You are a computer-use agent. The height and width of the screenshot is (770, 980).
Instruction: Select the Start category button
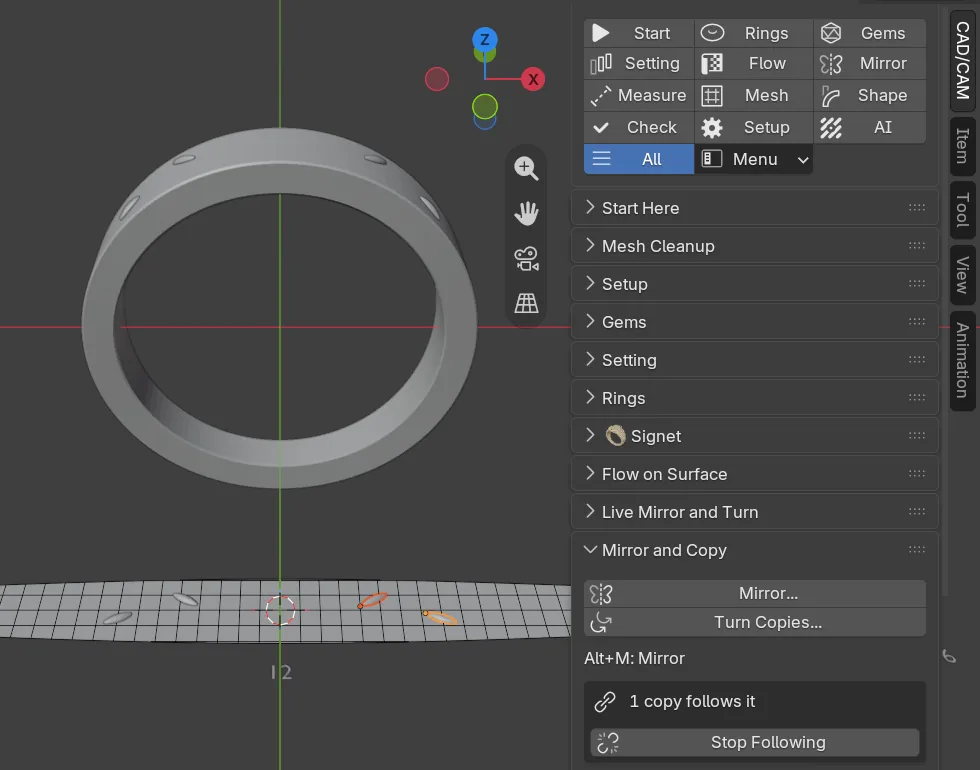click(x=639, y=32)
